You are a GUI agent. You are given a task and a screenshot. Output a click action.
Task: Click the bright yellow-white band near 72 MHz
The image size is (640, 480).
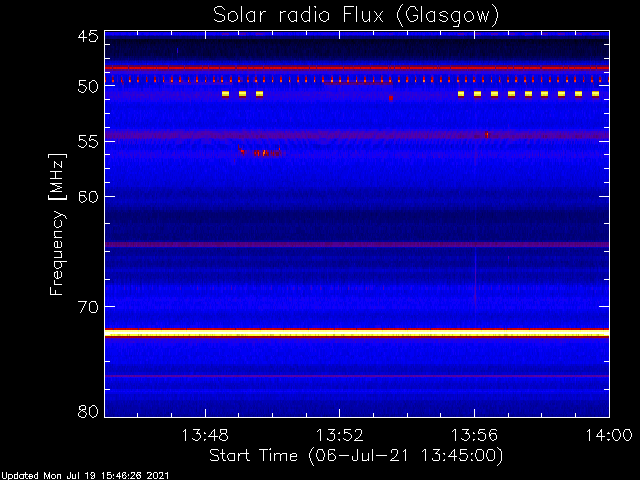pyautogui.click(x=357, y=333)
